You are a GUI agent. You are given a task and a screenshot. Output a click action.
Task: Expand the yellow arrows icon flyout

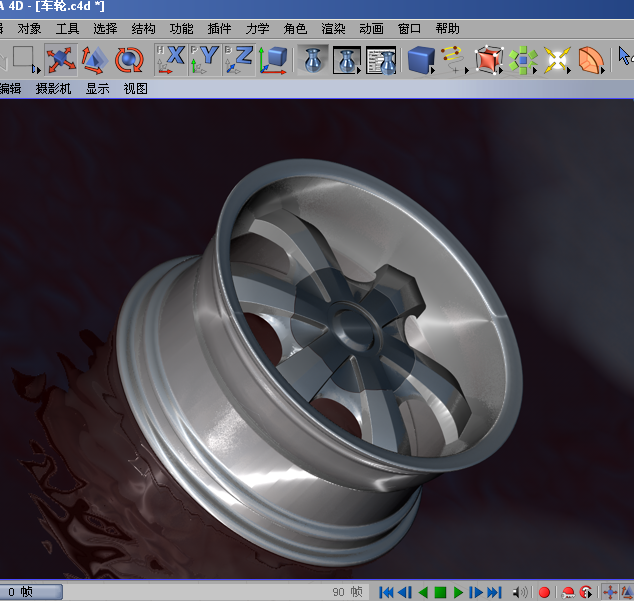569,71
